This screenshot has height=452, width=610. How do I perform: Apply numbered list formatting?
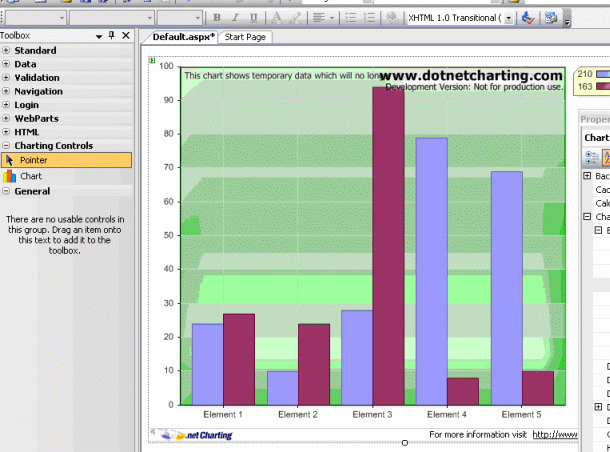tap(370, 18)
